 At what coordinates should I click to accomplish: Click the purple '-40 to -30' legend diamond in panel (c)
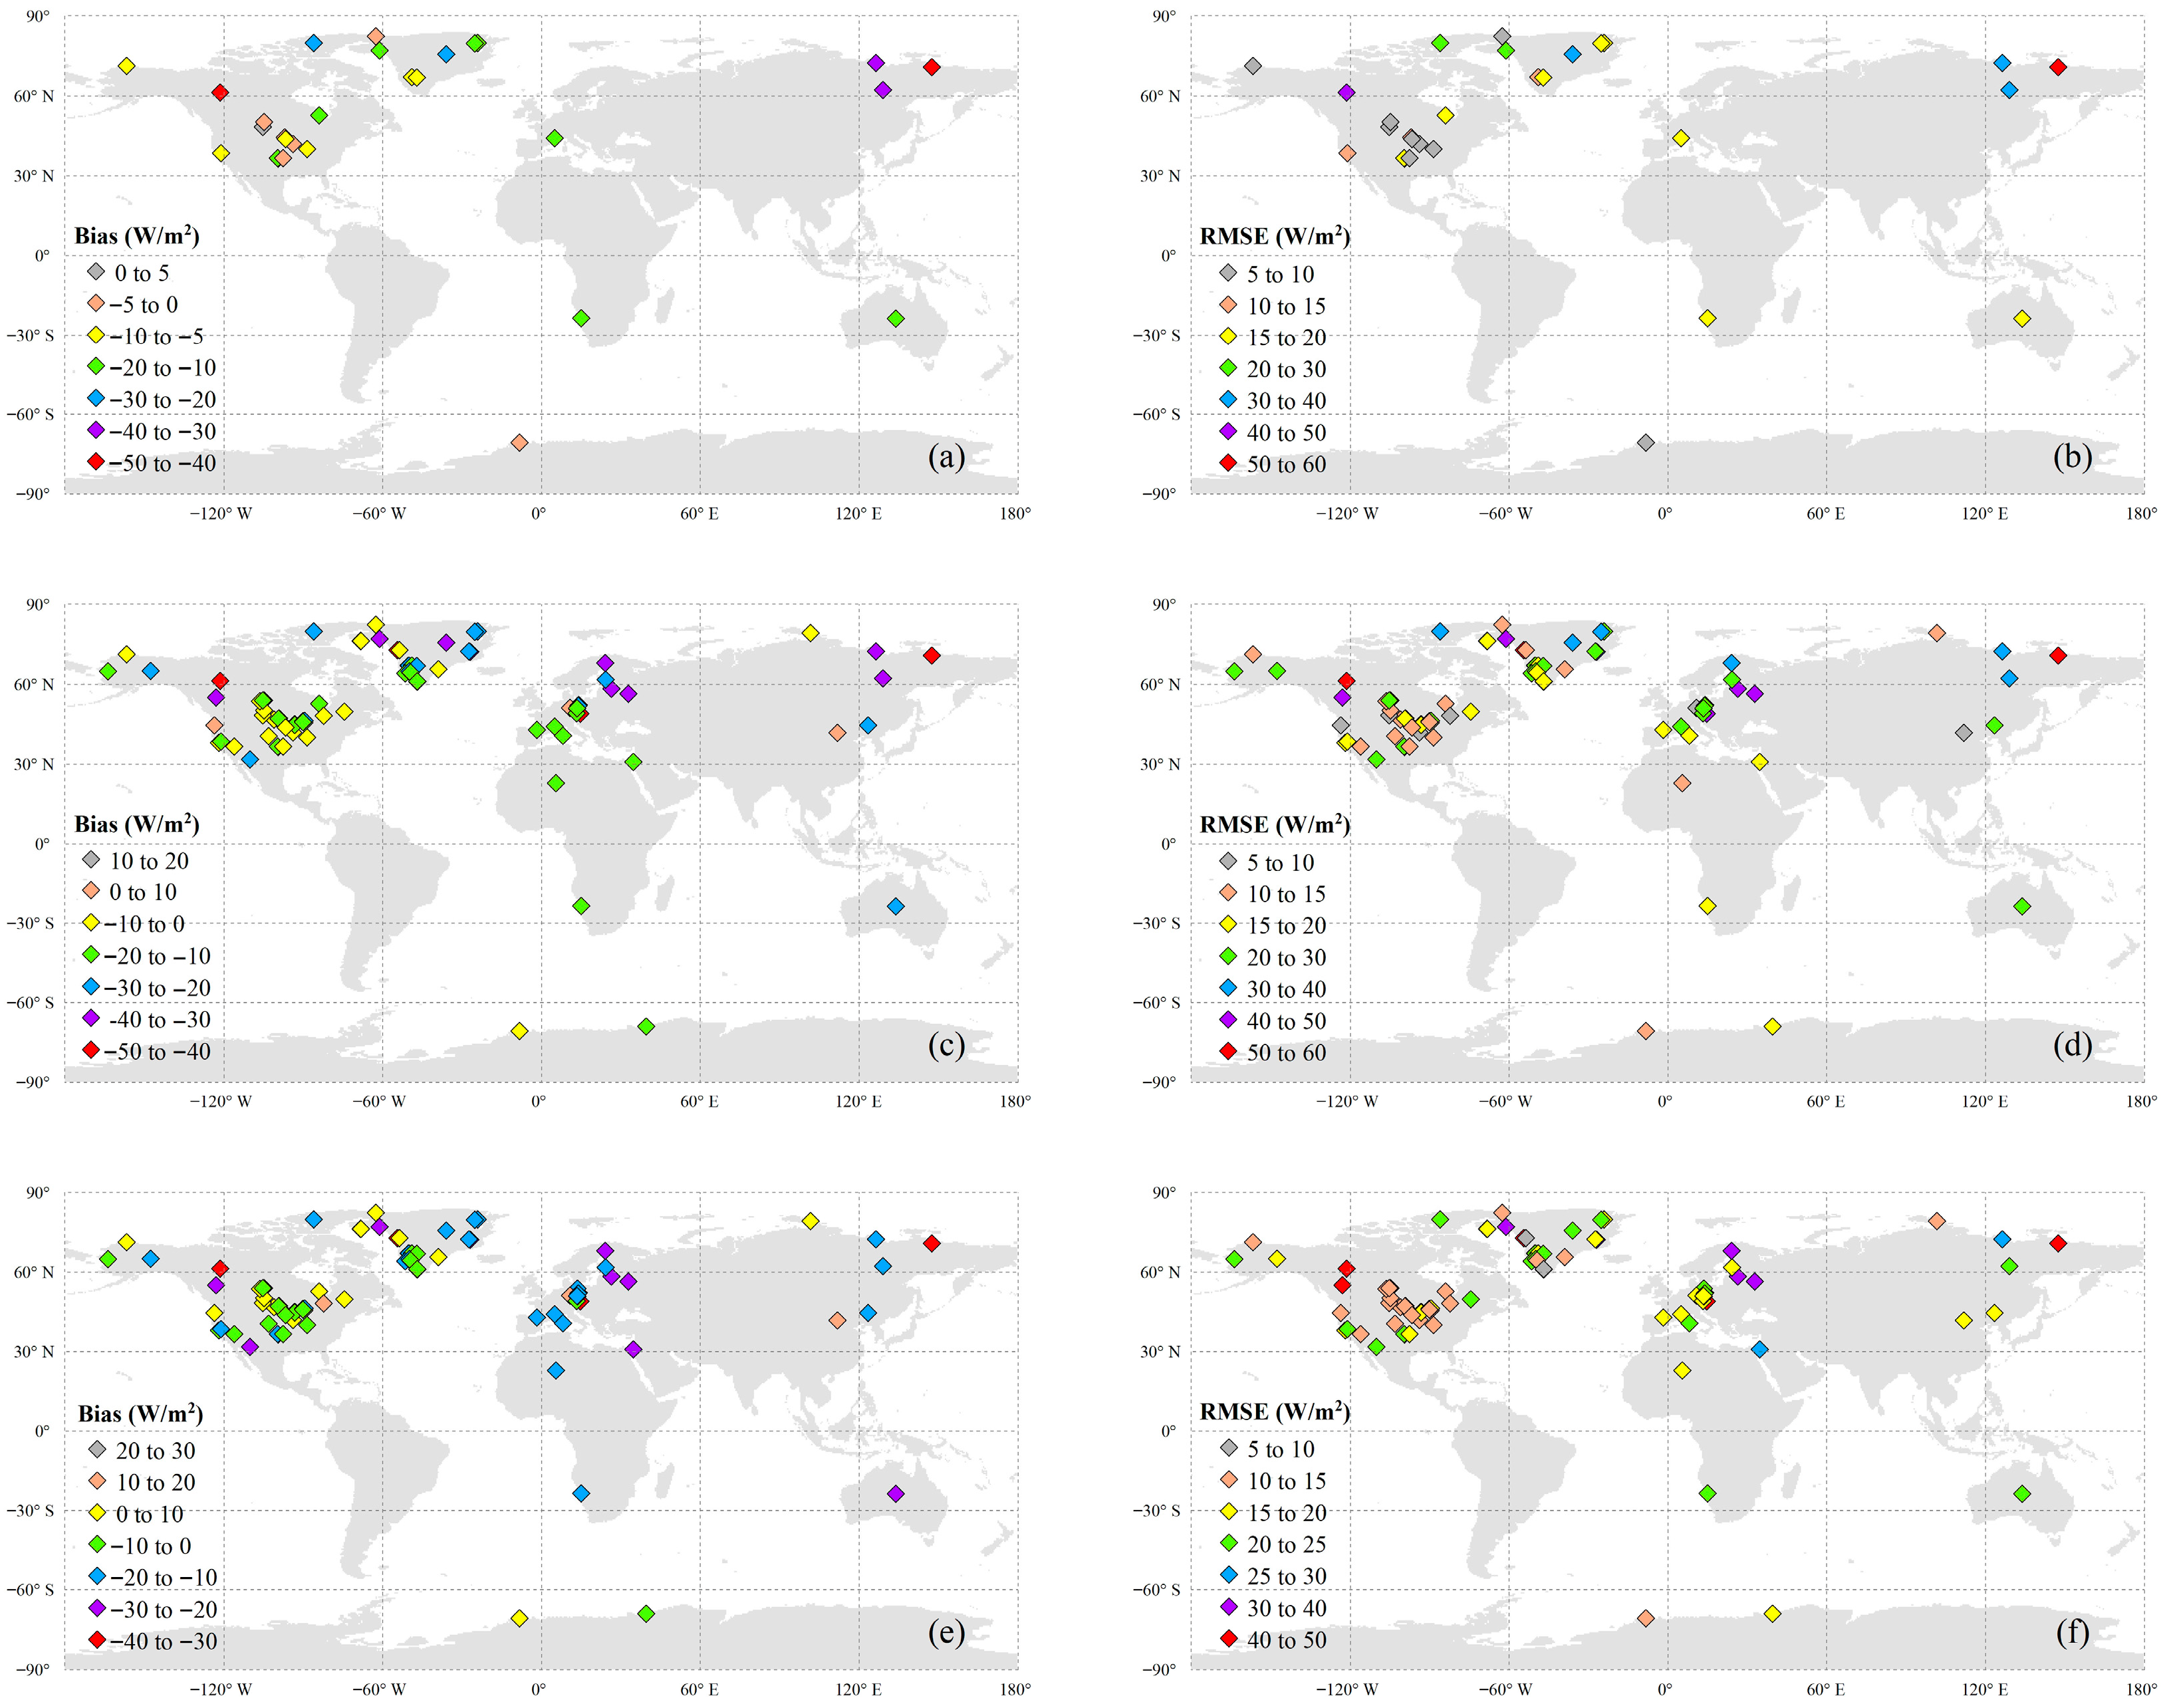tap(91, 1018)
